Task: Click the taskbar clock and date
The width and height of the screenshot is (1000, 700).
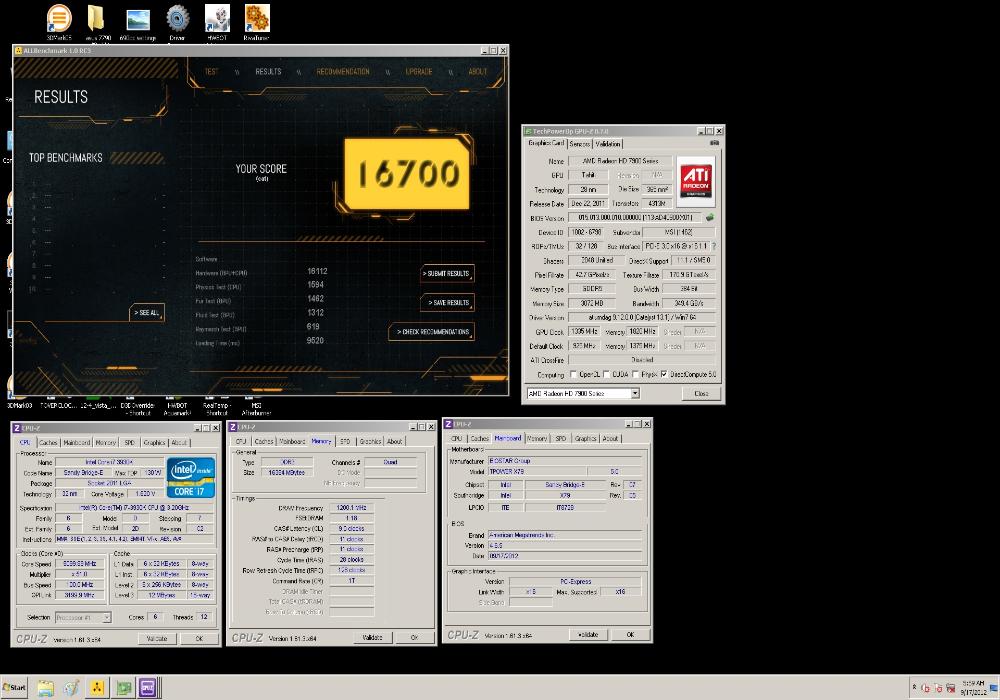Action: (973, 687)
